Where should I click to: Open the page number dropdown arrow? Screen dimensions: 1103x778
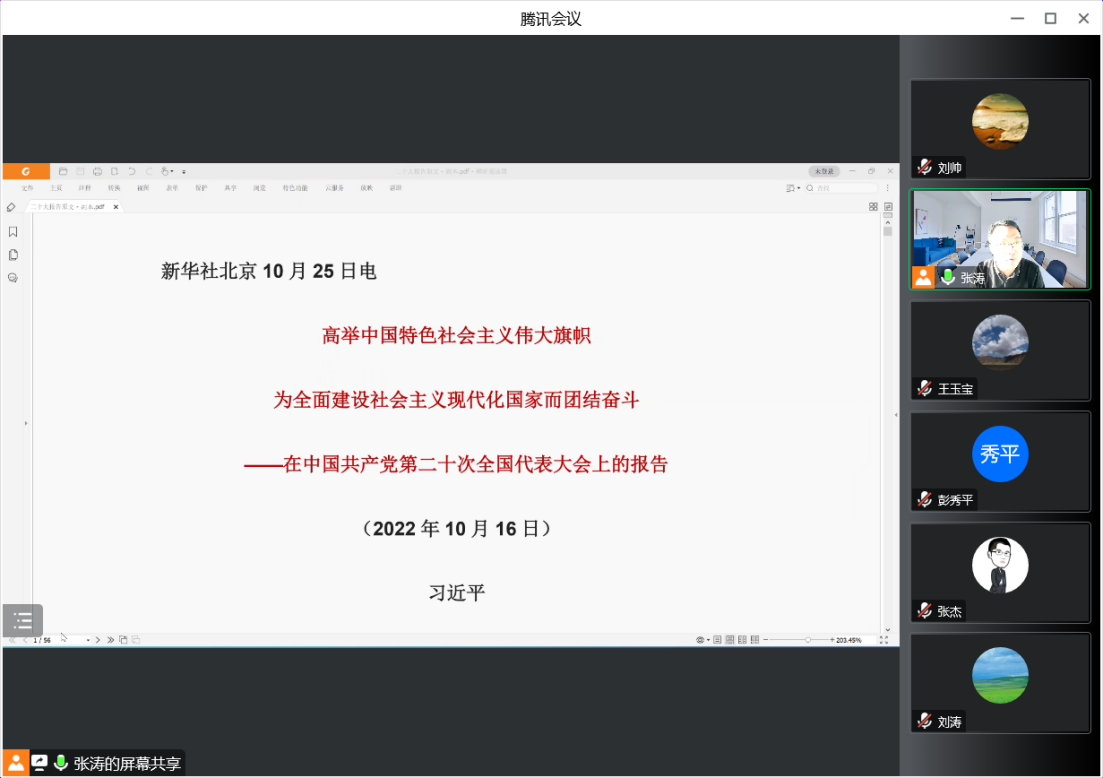pyautogui.click(x=88, y=640)
